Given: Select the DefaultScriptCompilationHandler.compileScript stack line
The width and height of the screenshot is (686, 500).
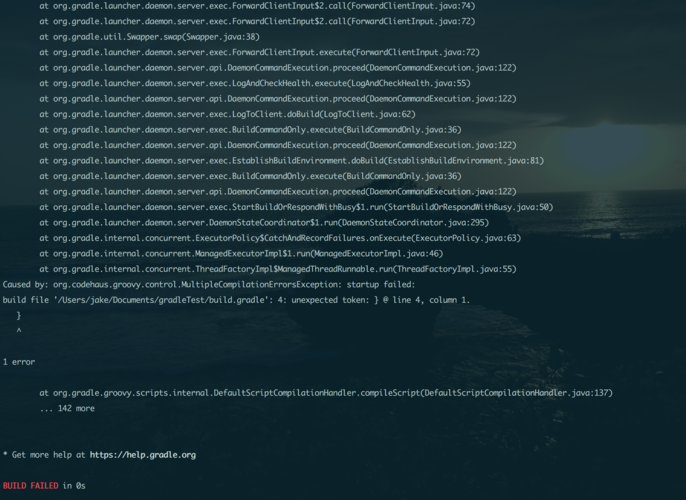Looking at the screenshot, I should coord(326,393).
